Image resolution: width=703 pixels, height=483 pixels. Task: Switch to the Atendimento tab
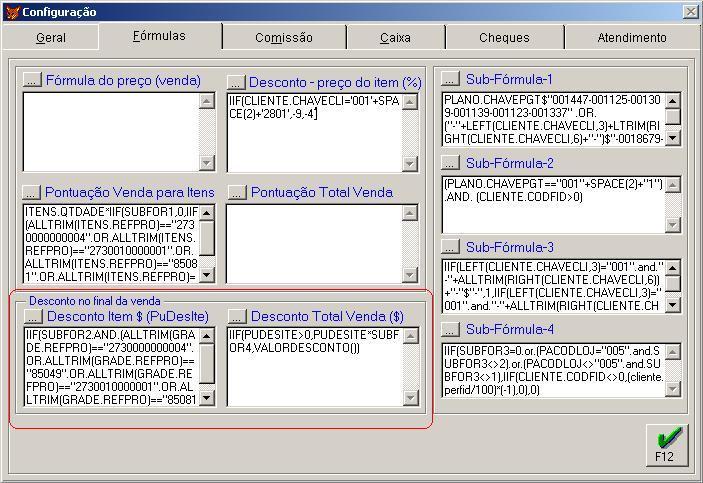(x=632, y=37)
